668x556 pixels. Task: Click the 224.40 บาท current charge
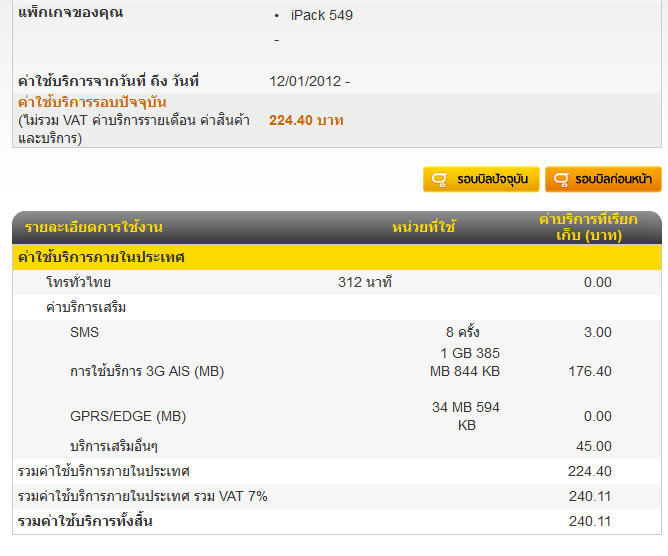click(306, 120)
